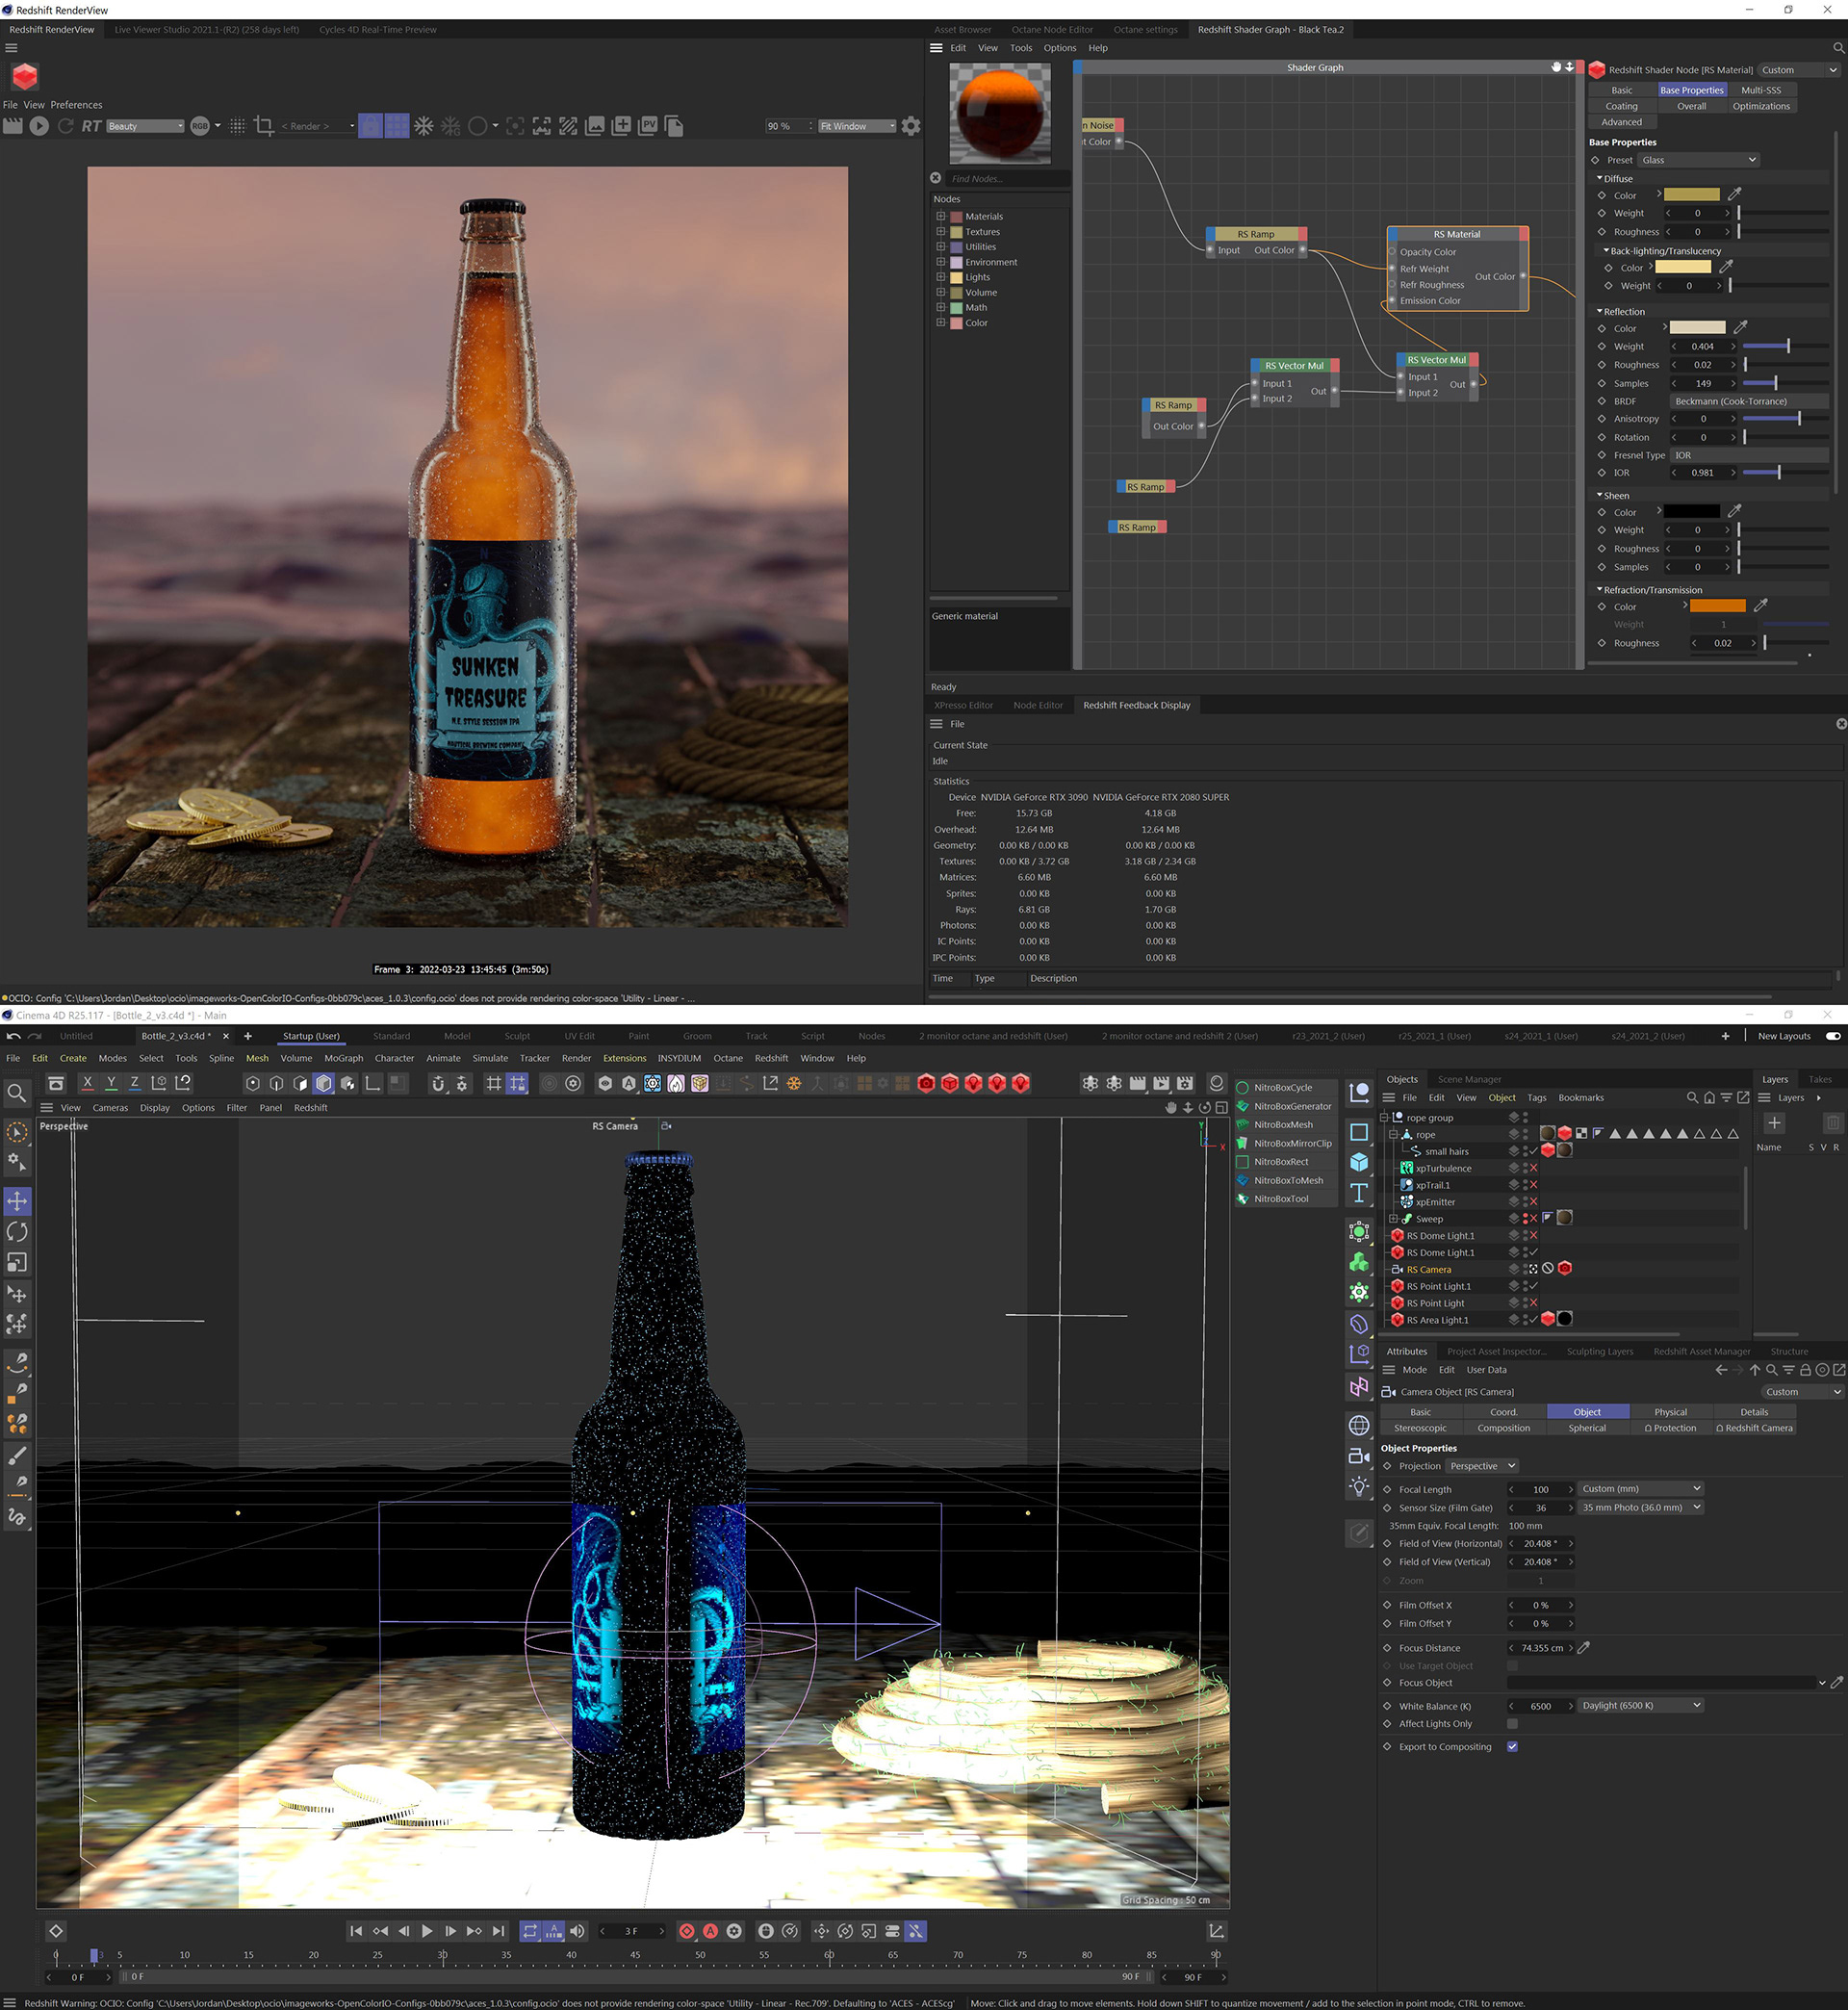Screen dimensions: 1848x2010
Task: Open the MoGraph menu
Action: click(343, 1058)
